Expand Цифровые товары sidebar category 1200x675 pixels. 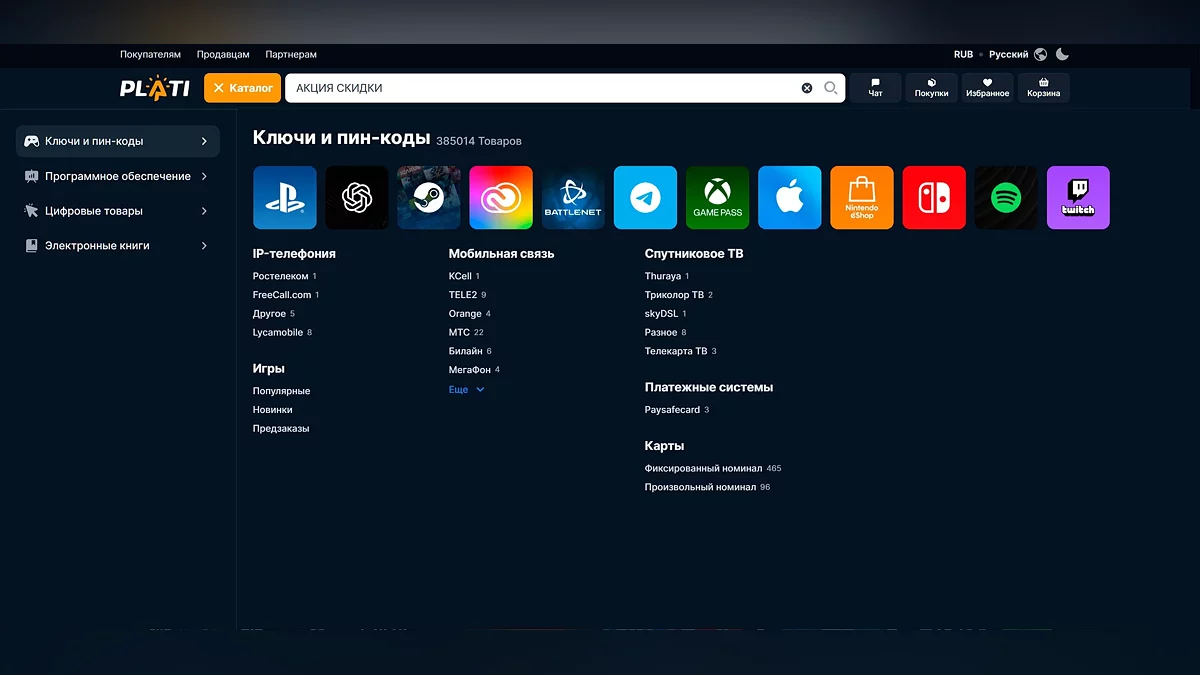point(118,211)
